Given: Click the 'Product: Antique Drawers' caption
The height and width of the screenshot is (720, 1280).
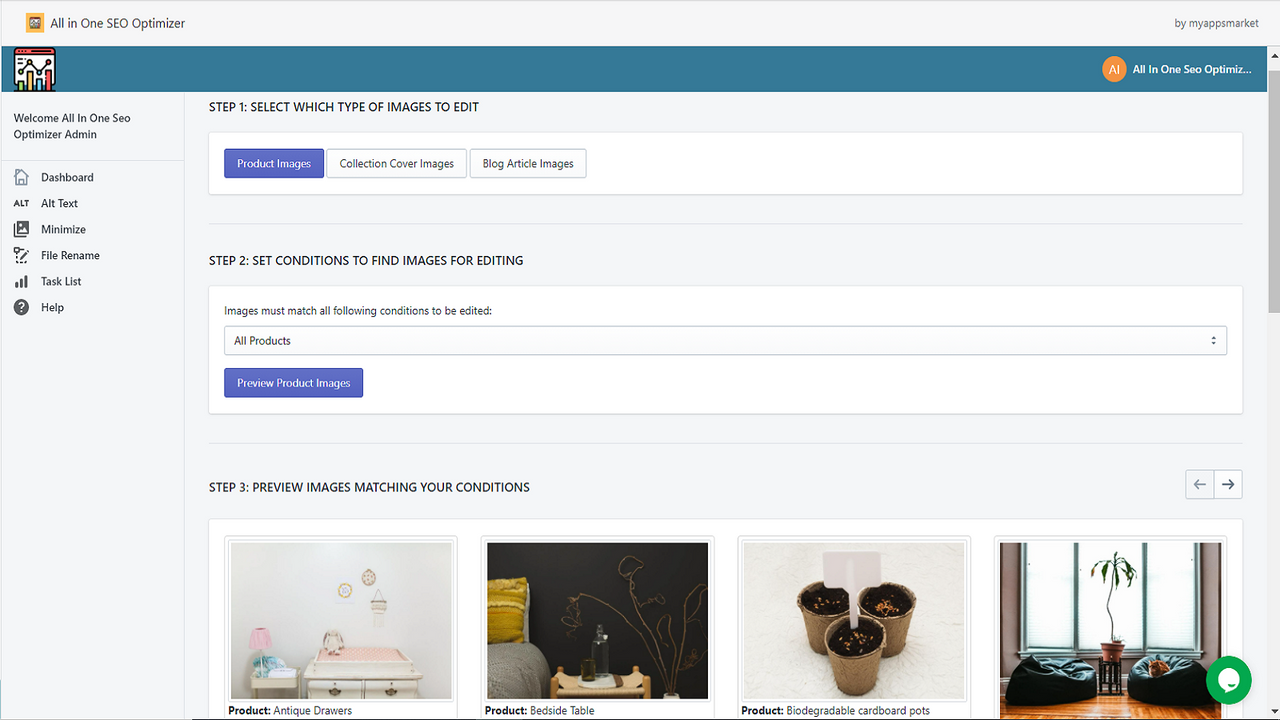Looking at the screenshot, I should click(290, 710).
